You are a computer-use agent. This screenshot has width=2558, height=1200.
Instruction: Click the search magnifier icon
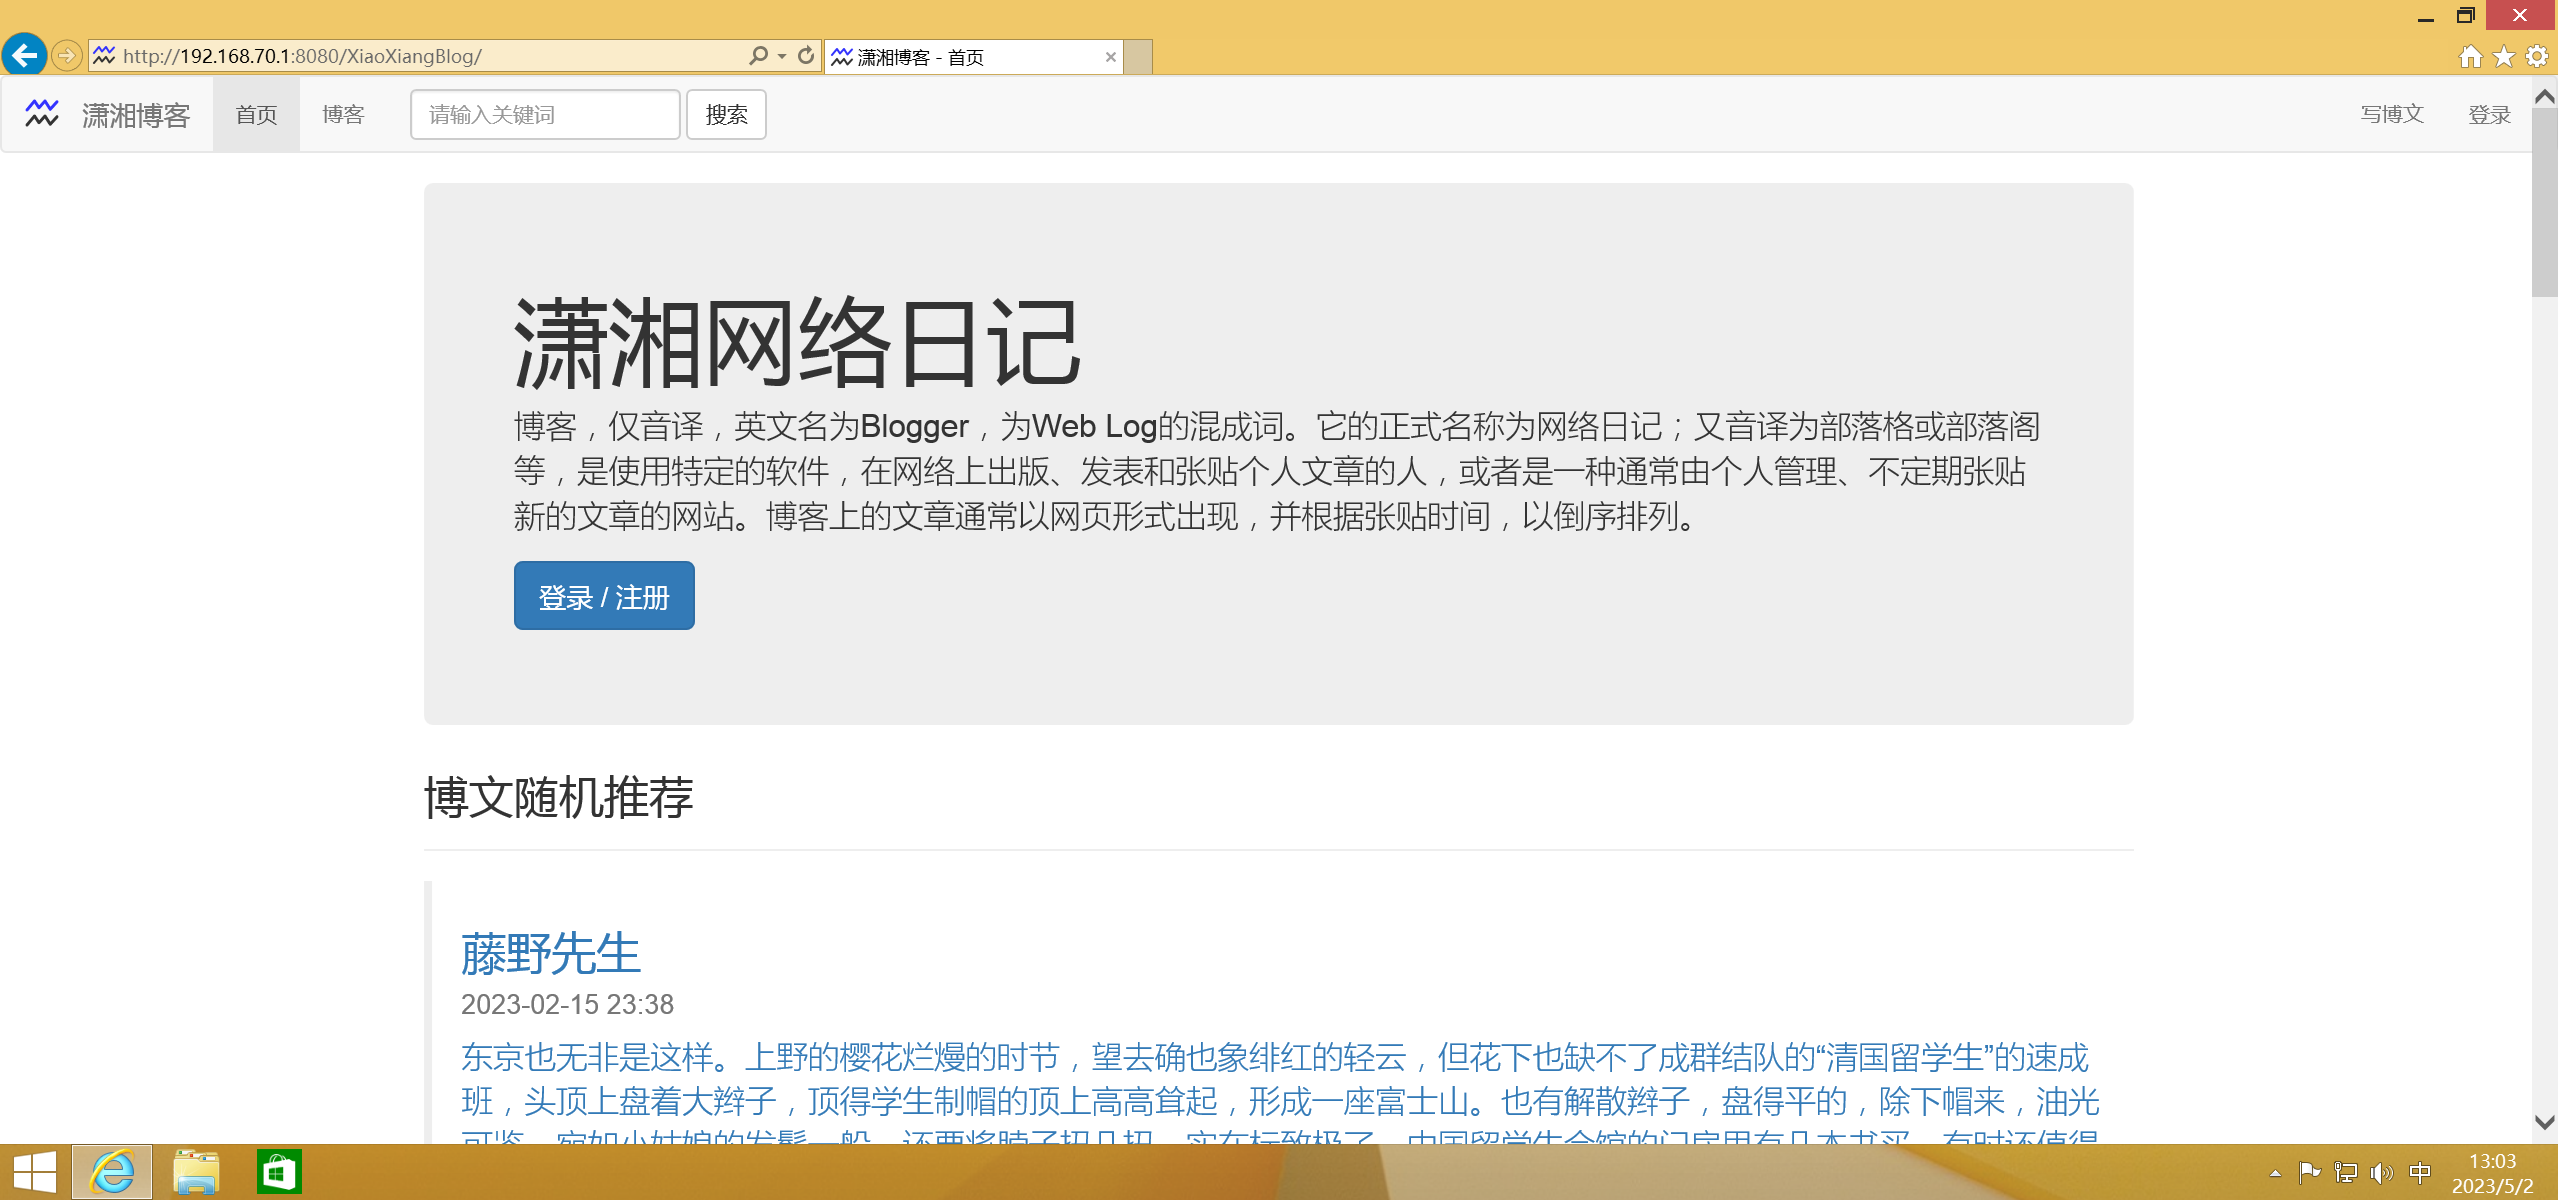click(x=754, y=55)
